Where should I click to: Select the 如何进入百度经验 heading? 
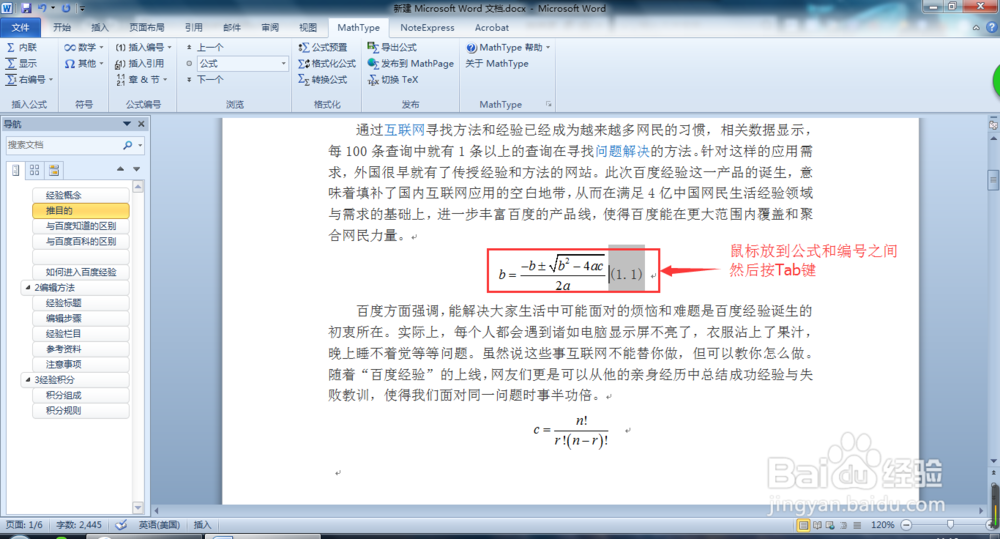click(80, 272)
